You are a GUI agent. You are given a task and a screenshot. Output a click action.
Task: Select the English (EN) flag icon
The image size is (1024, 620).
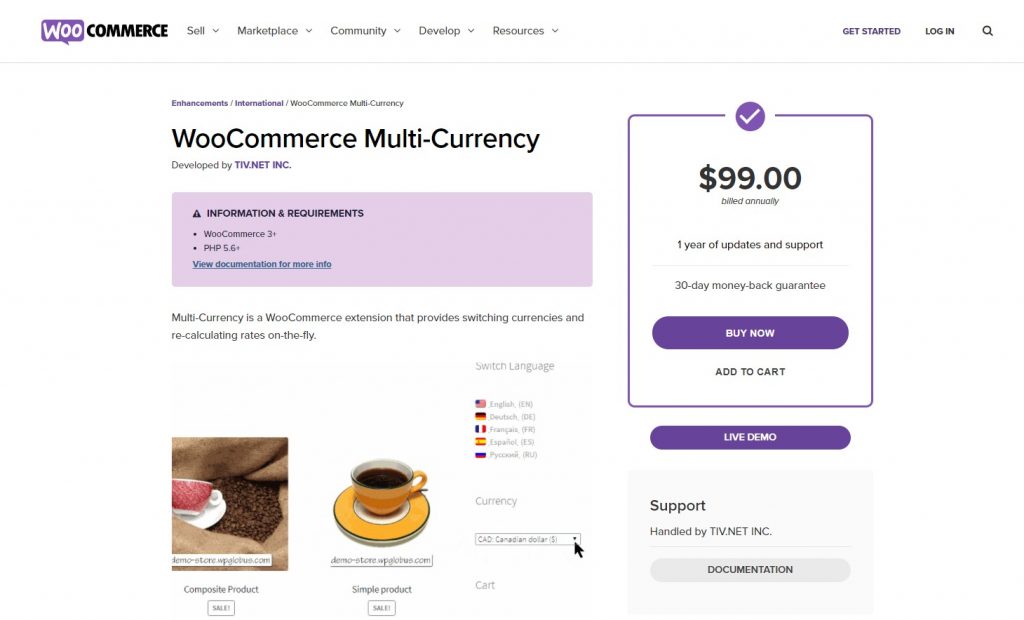click(x=481, y=404)
